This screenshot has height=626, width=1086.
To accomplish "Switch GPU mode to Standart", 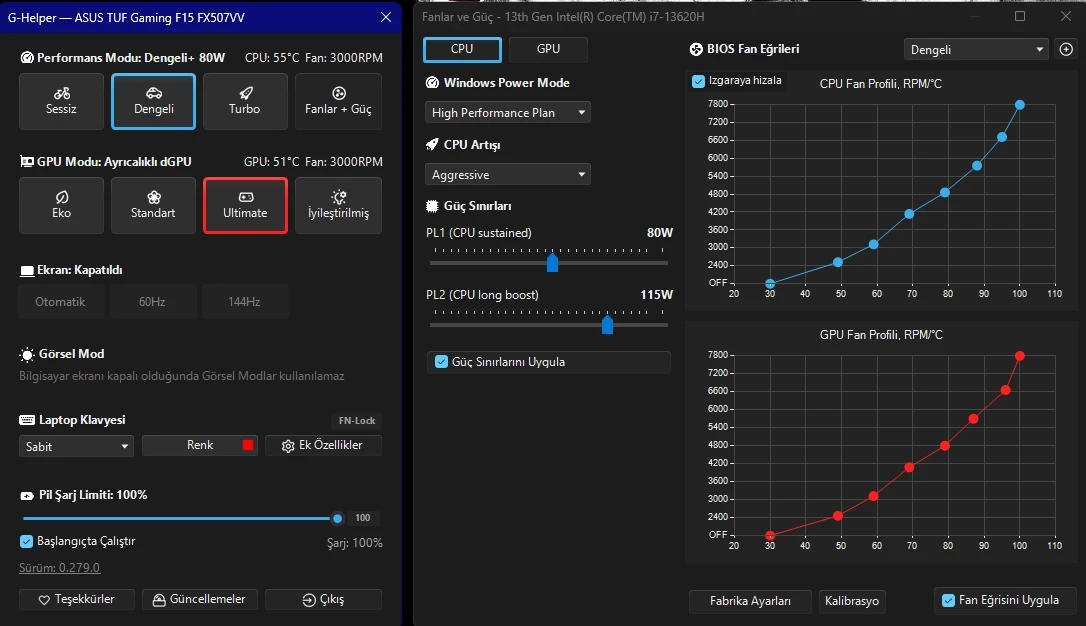I will [x=153, y=205].
